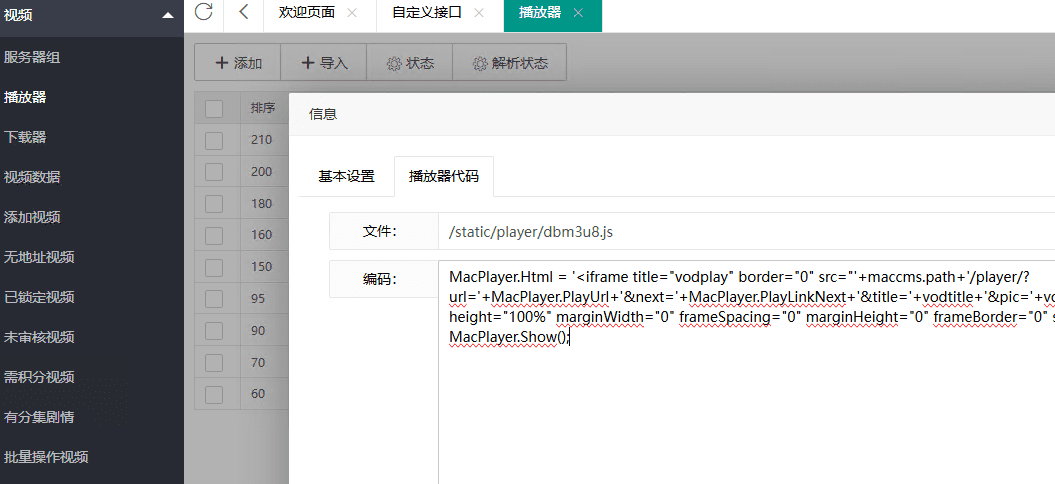Open the 状态 gear button

click(x=410, y=63)
